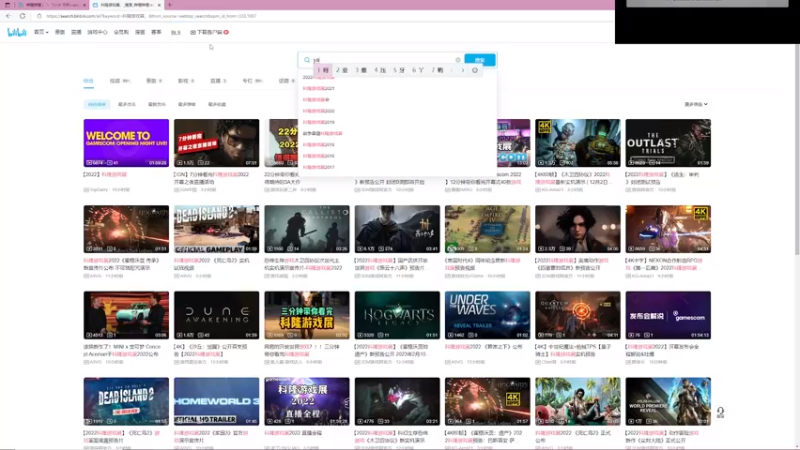The image size is (800, 450).
Task: Clear the search box with the X icon
Action: (458, 60)
